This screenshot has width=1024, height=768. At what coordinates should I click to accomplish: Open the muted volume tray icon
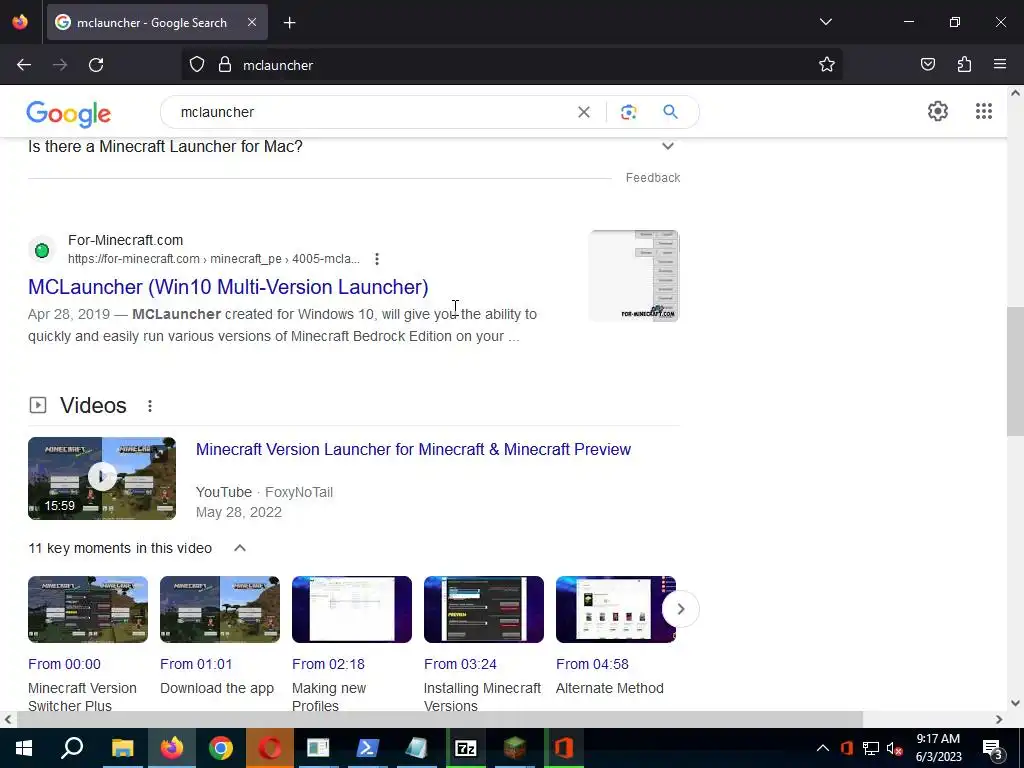895,748
